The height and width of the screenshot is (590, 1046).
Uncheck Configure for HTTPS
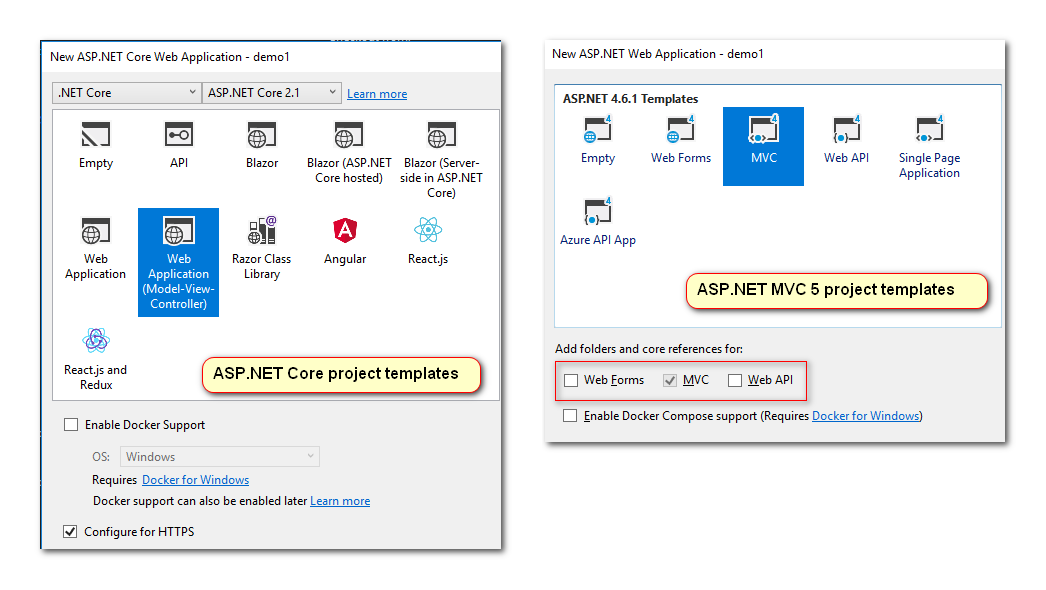pos(70,531)
